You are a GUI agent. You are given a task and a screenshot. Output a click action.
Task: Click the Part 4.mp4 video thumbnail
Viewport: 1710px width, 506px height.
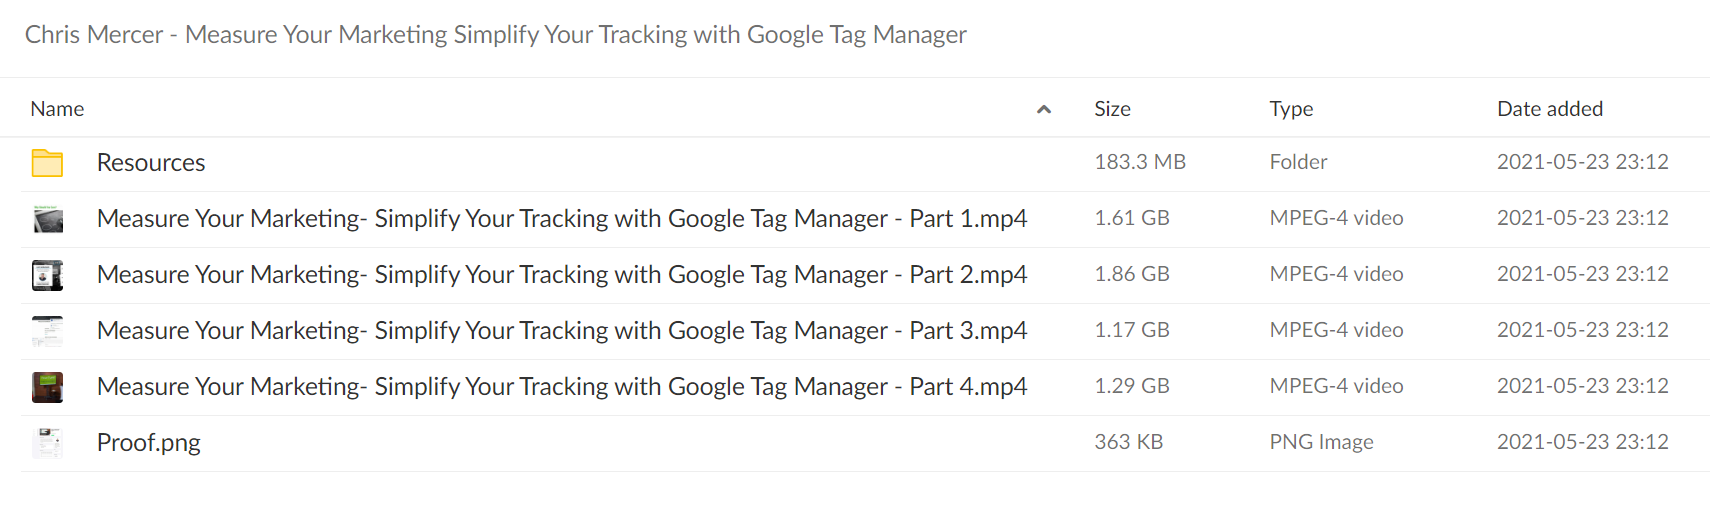pos(47,386)
